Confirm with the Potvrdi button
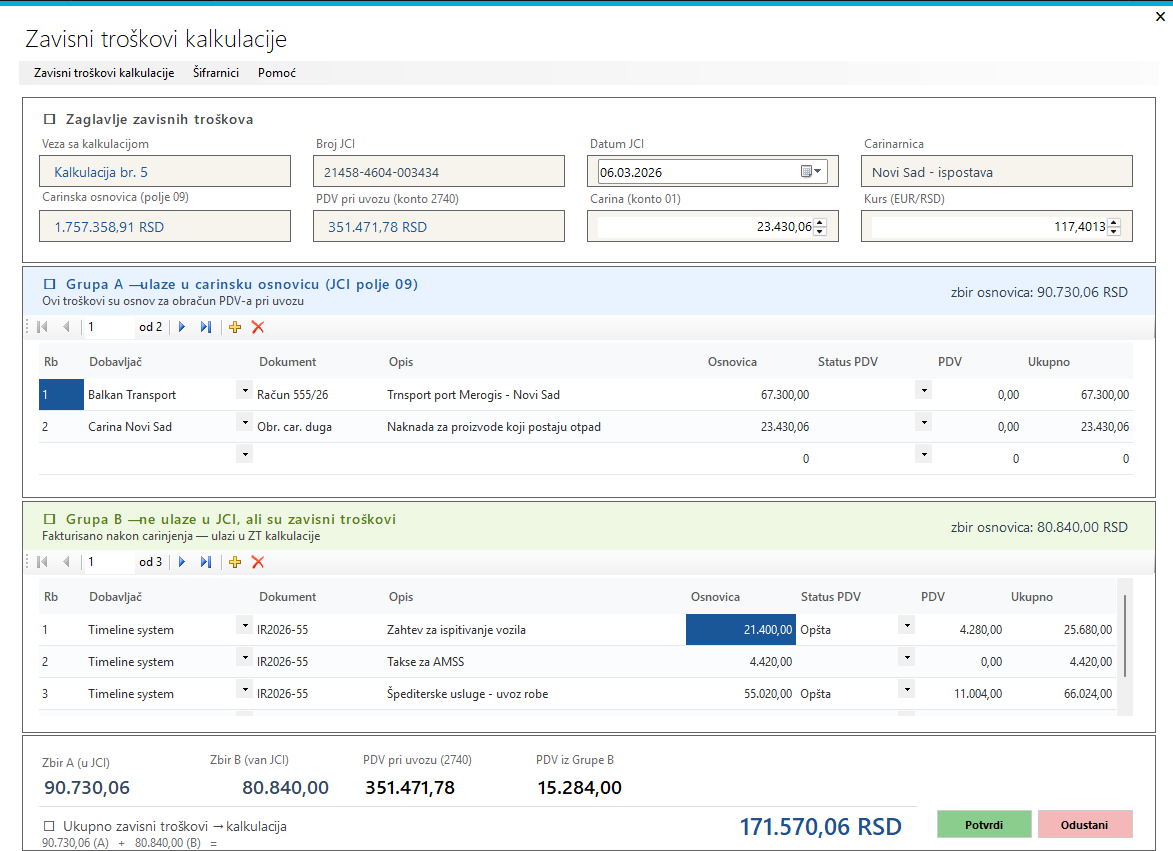This screenshot has width=1173, height=851. pyautogui.click(x=984, y=825)
